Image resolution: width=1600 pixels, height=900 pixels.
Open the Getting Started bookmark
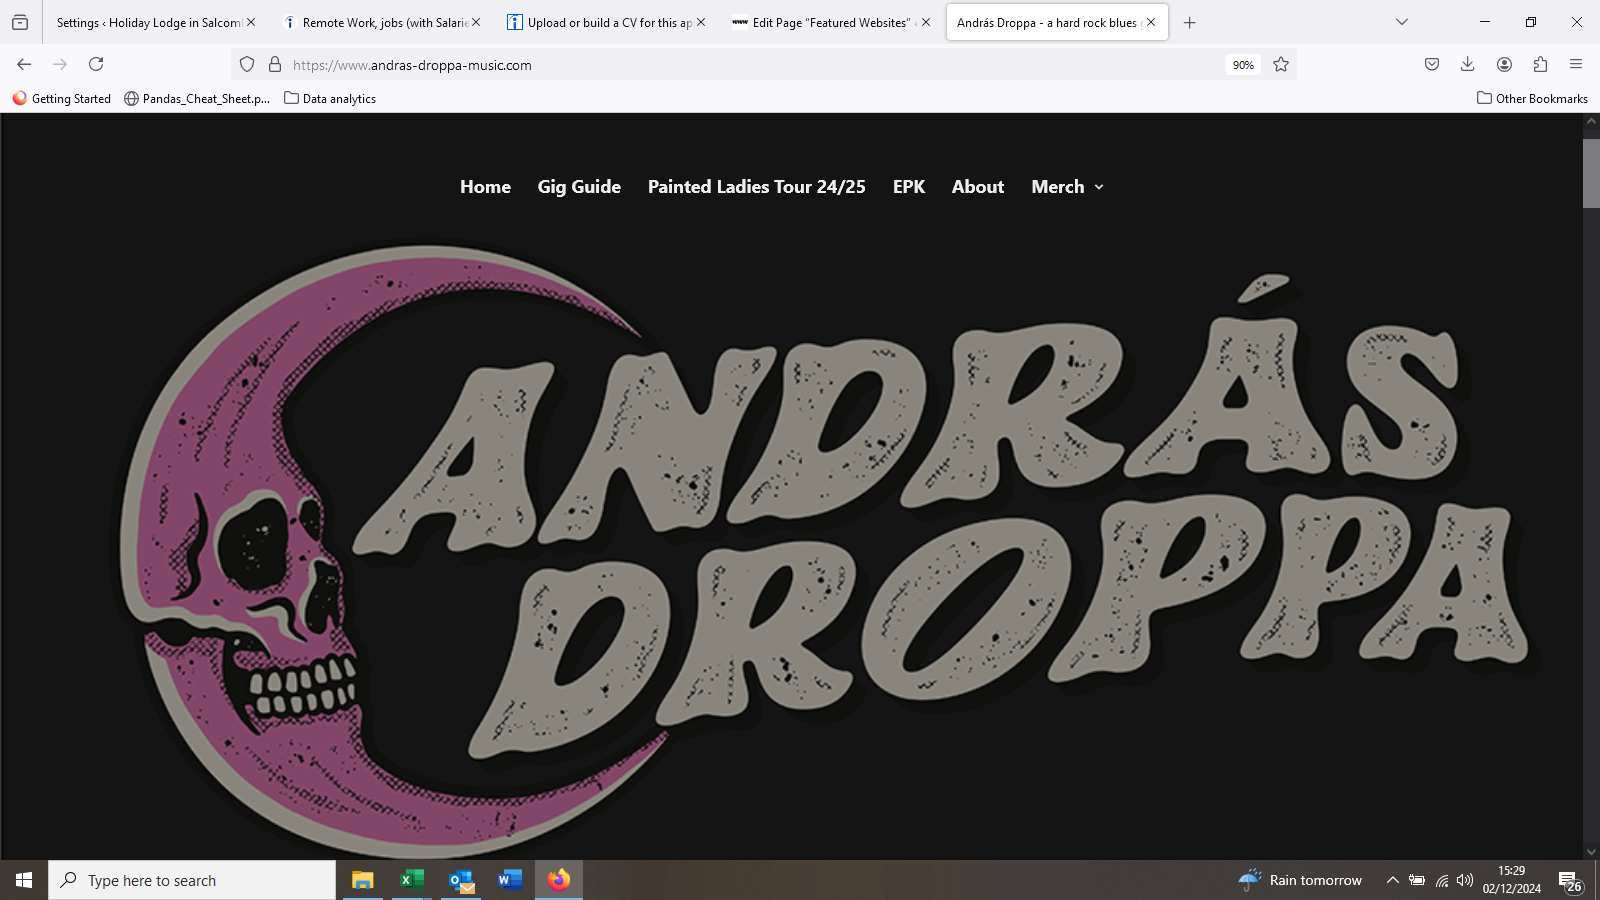coord(62,98)
